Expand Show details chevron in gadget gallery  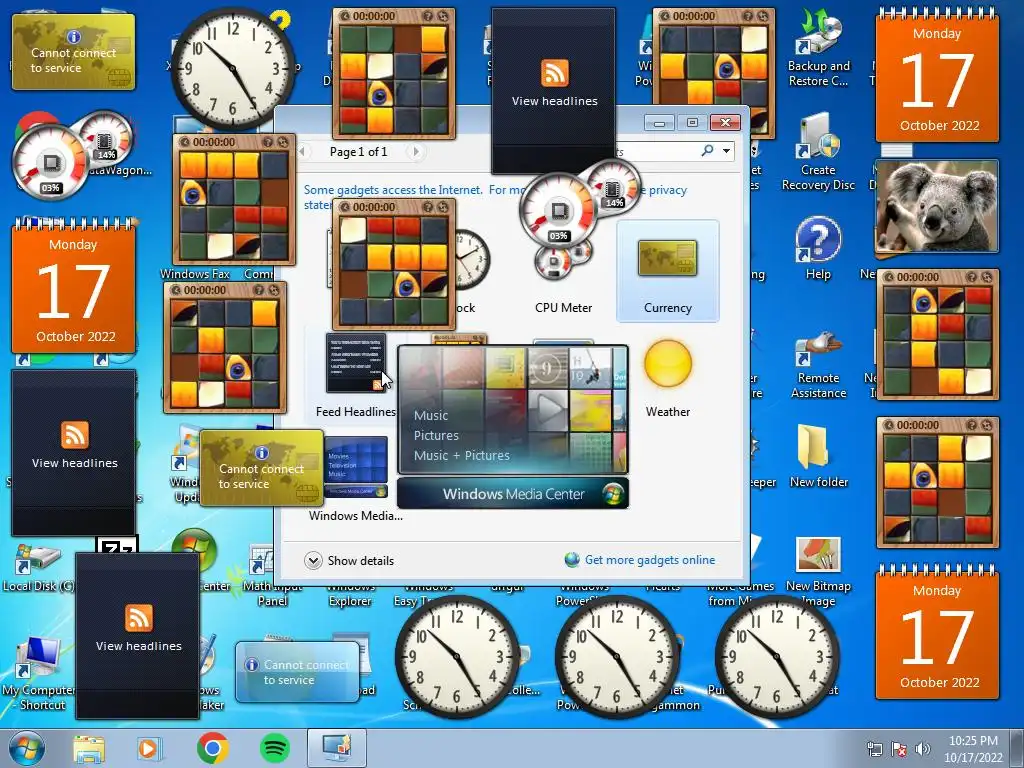(313, 560)
